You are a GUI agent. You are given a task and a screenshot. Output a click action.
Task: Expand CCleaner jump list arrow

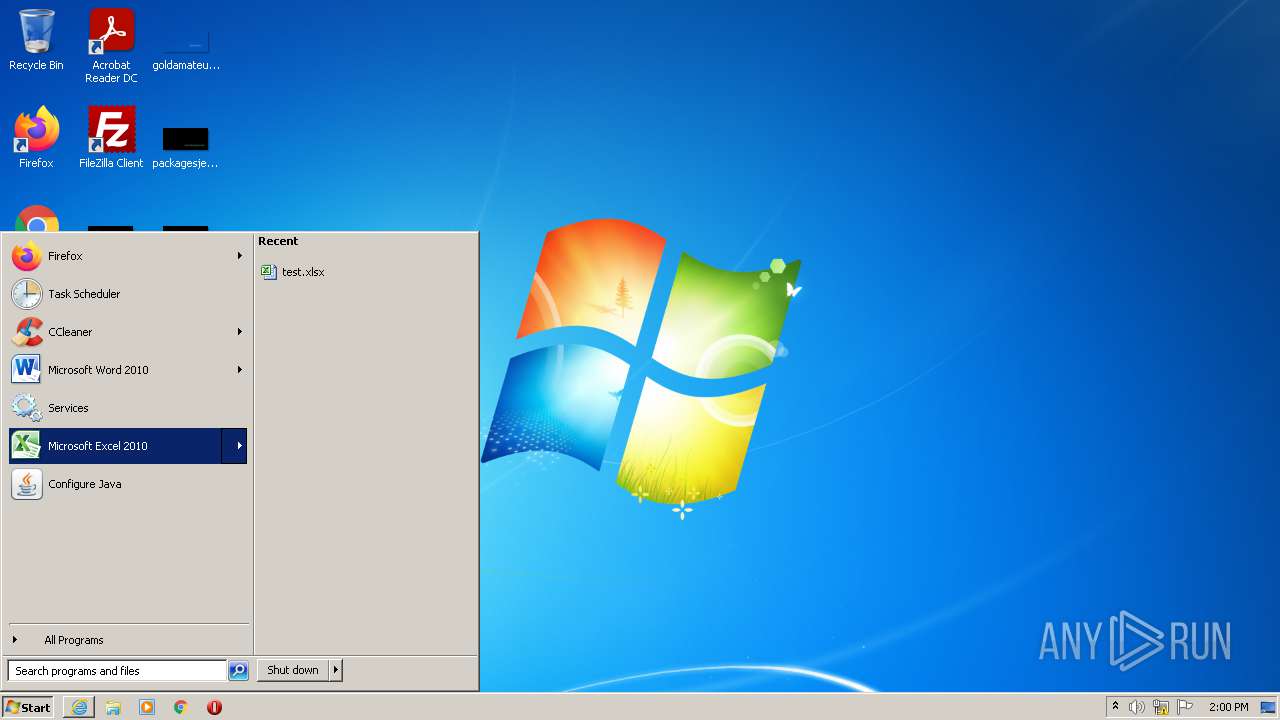coord(239,332)
